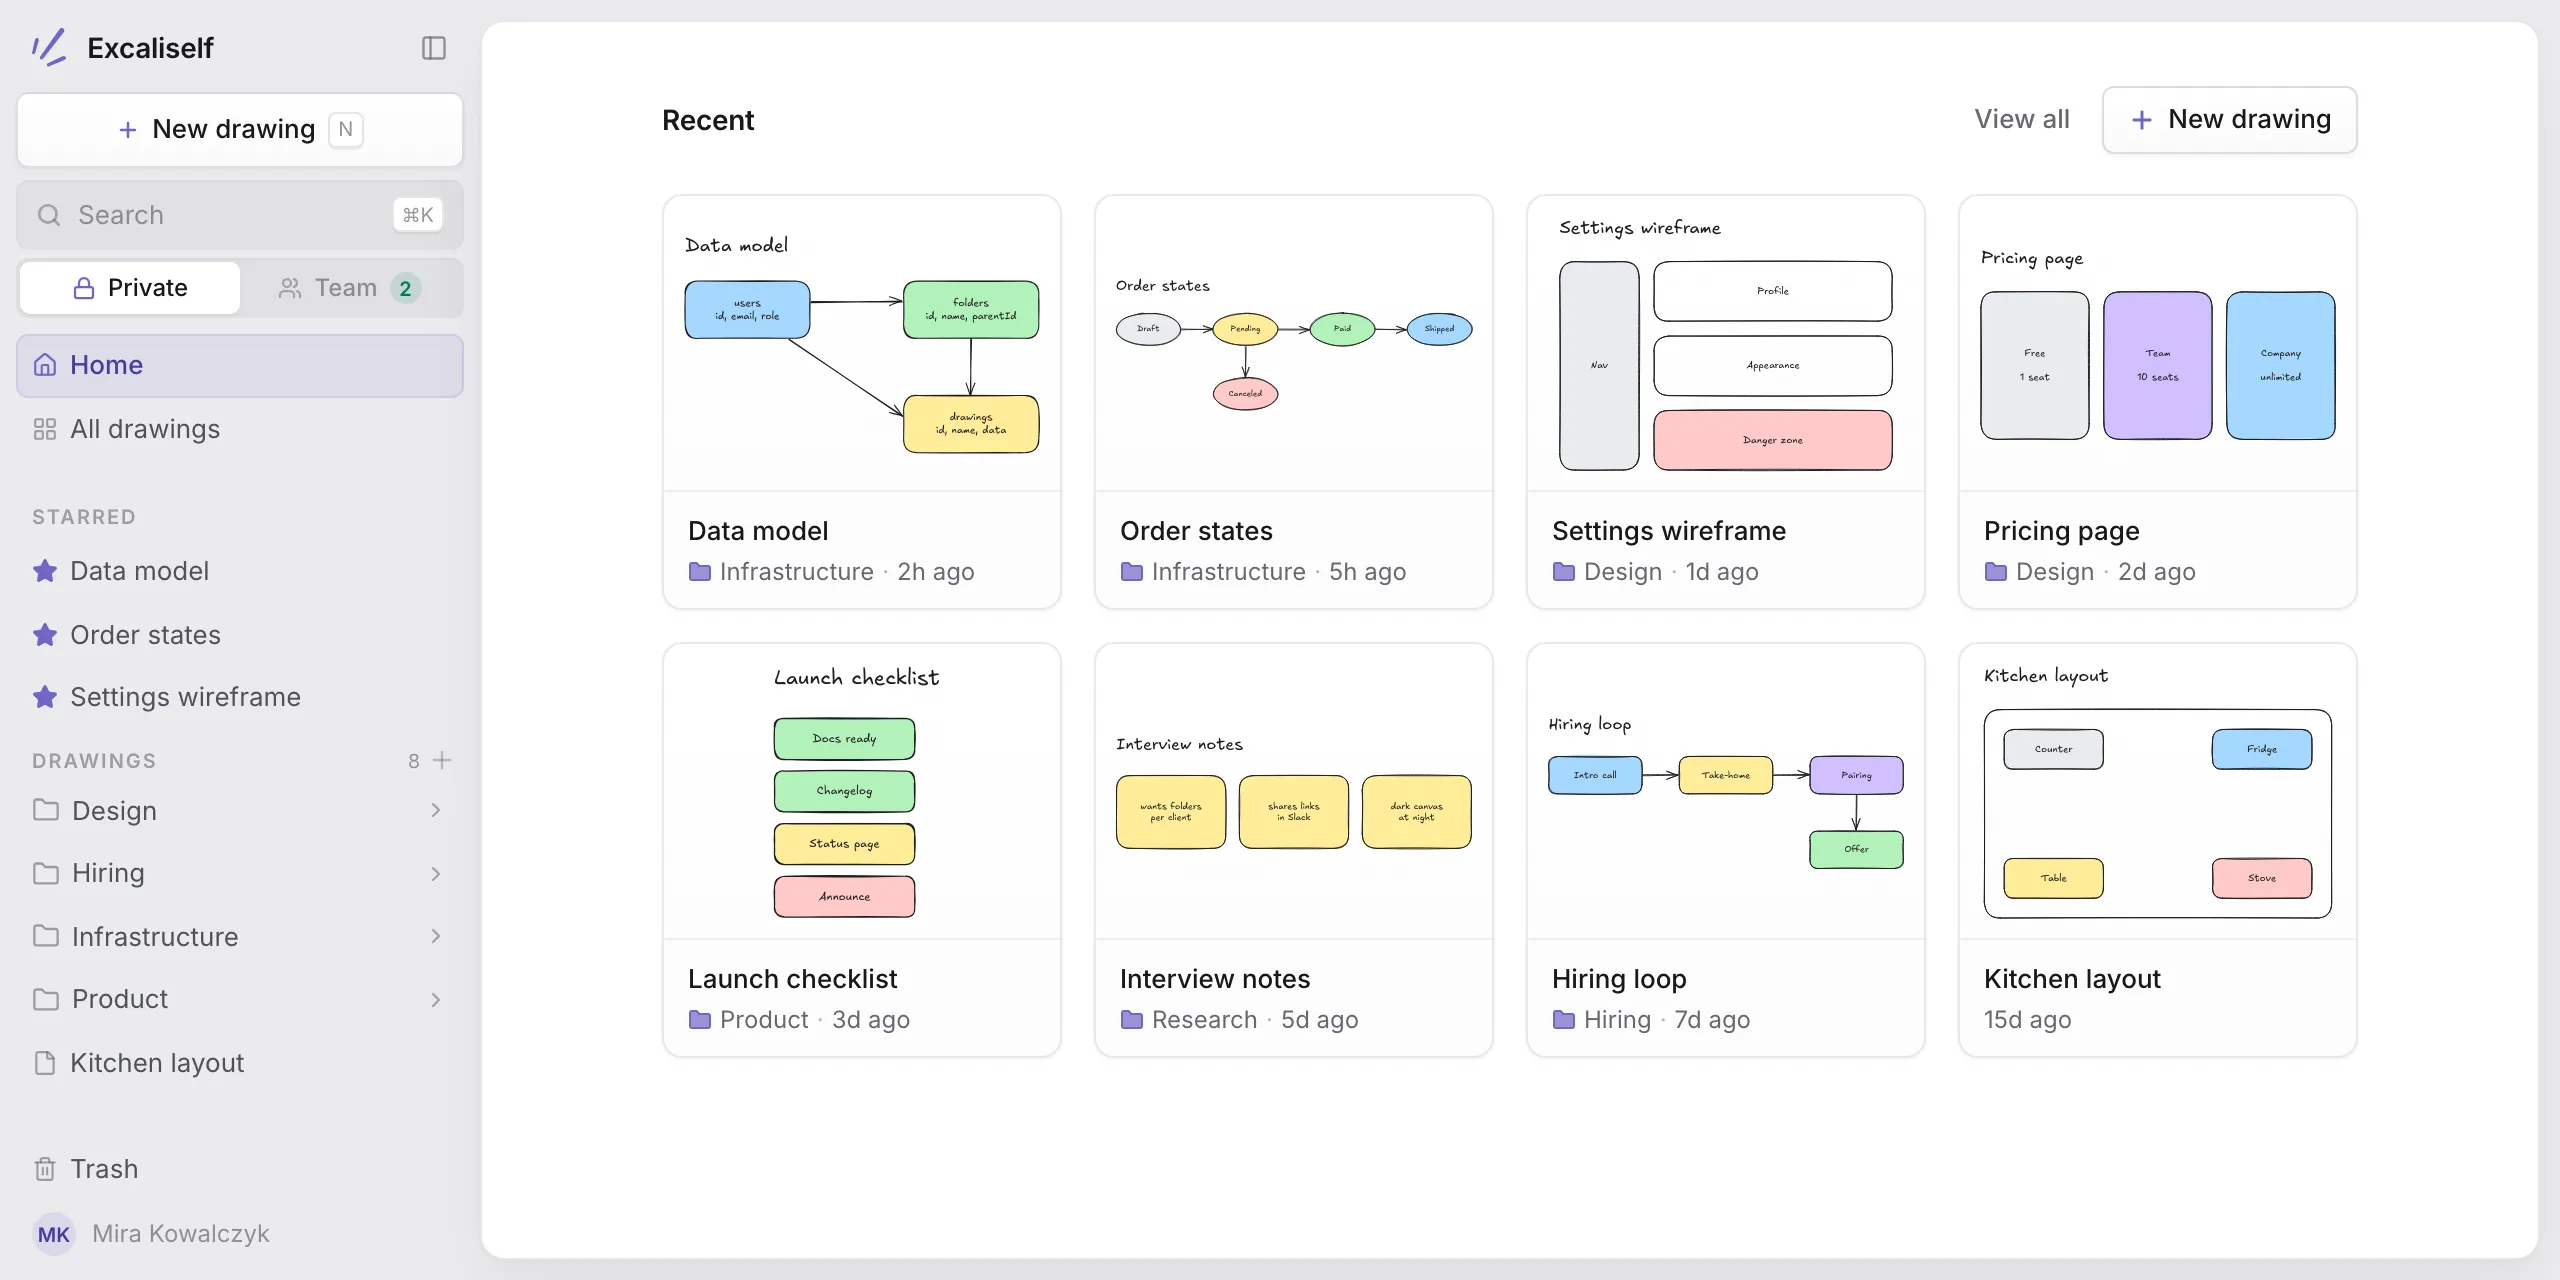Click the Hiring loop card title
This screenshot has width=2560, height=1280.
tap(1619, 979)
